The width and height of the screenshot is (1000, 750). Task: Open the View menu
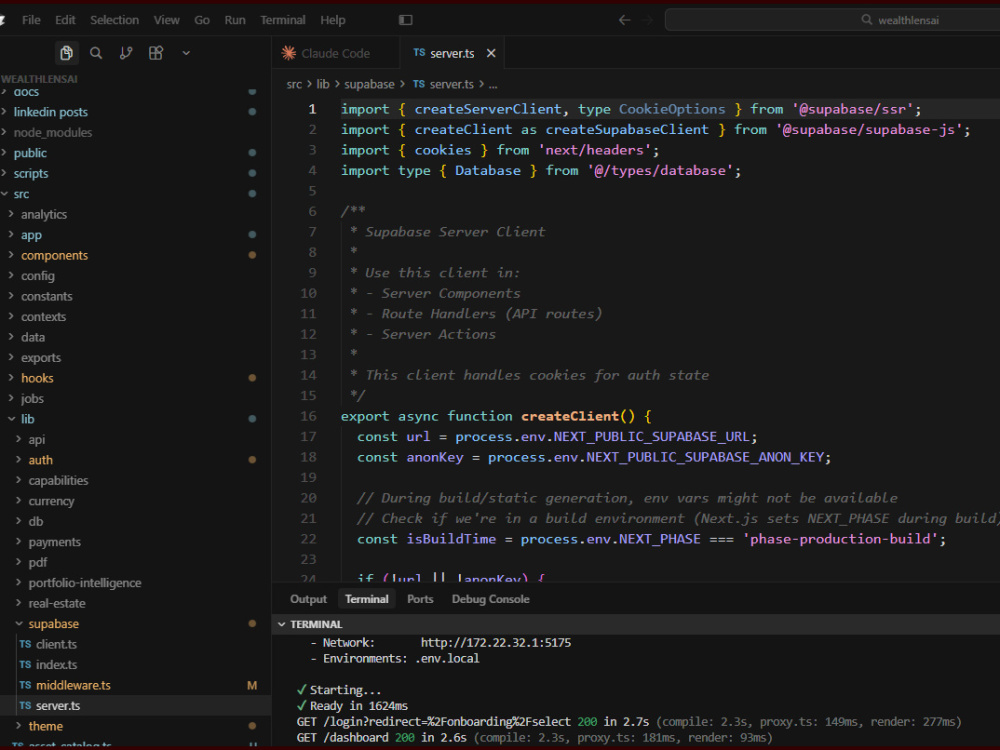[166, 20]
